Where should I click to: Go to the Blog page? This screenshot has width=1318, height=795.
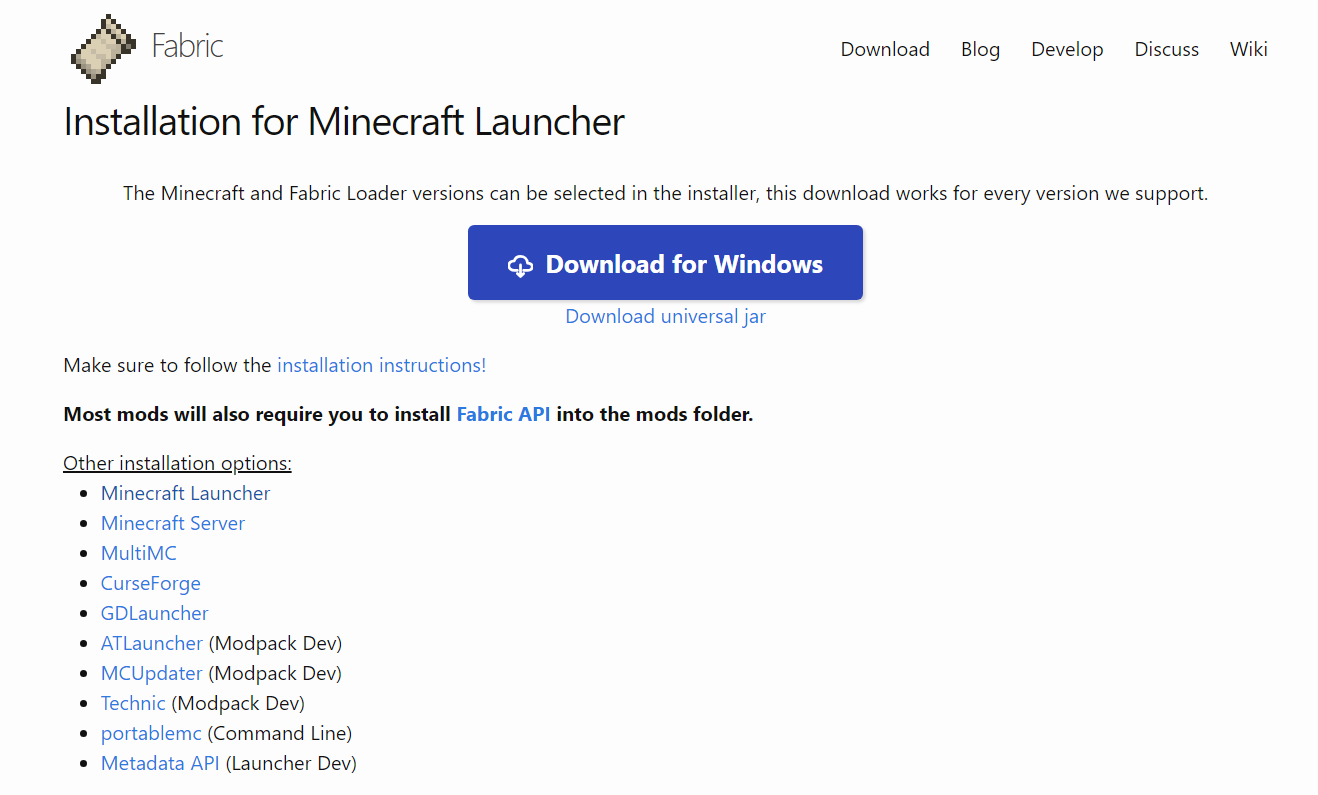(x=980, y=49)
